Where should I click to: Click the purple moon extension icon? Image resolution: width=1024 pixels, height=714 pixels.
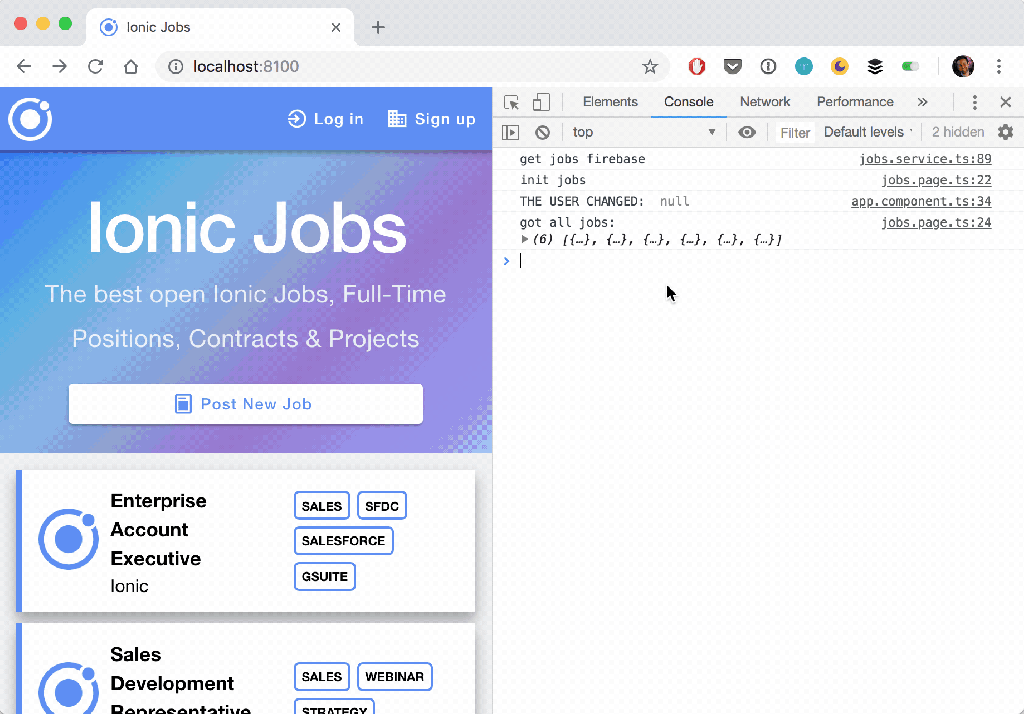[839, 66]
